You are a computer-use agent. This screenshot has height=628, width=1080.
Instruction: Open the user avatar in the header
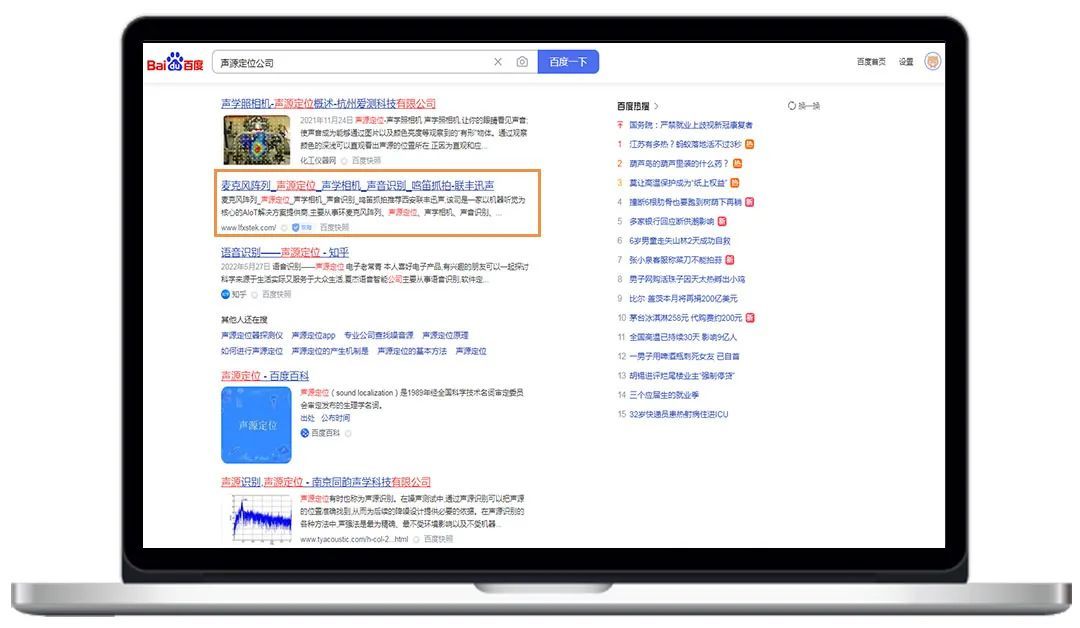click(933, 62)
